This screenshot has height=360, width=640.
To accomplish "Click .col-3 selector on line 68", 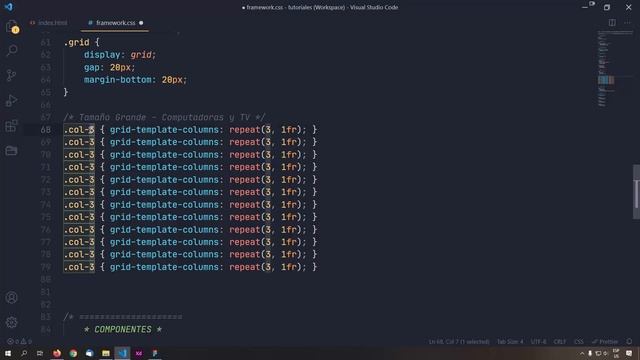I will [x=79, y=130].
